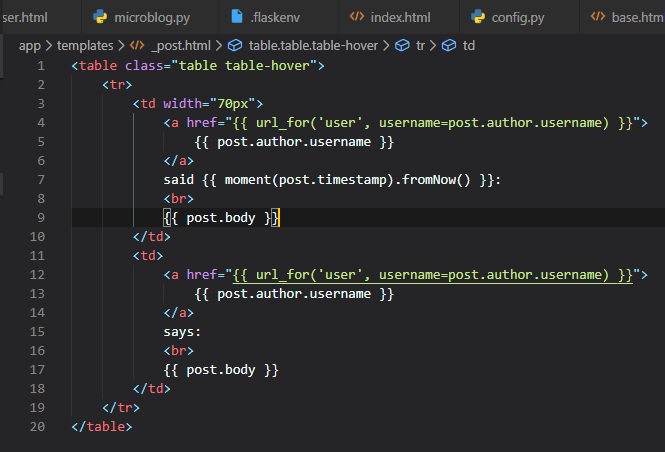Expand the 'app' breadcrumb folder
Image resolution: width=665 pixels, height=452 pixels.
pos(30,45)
